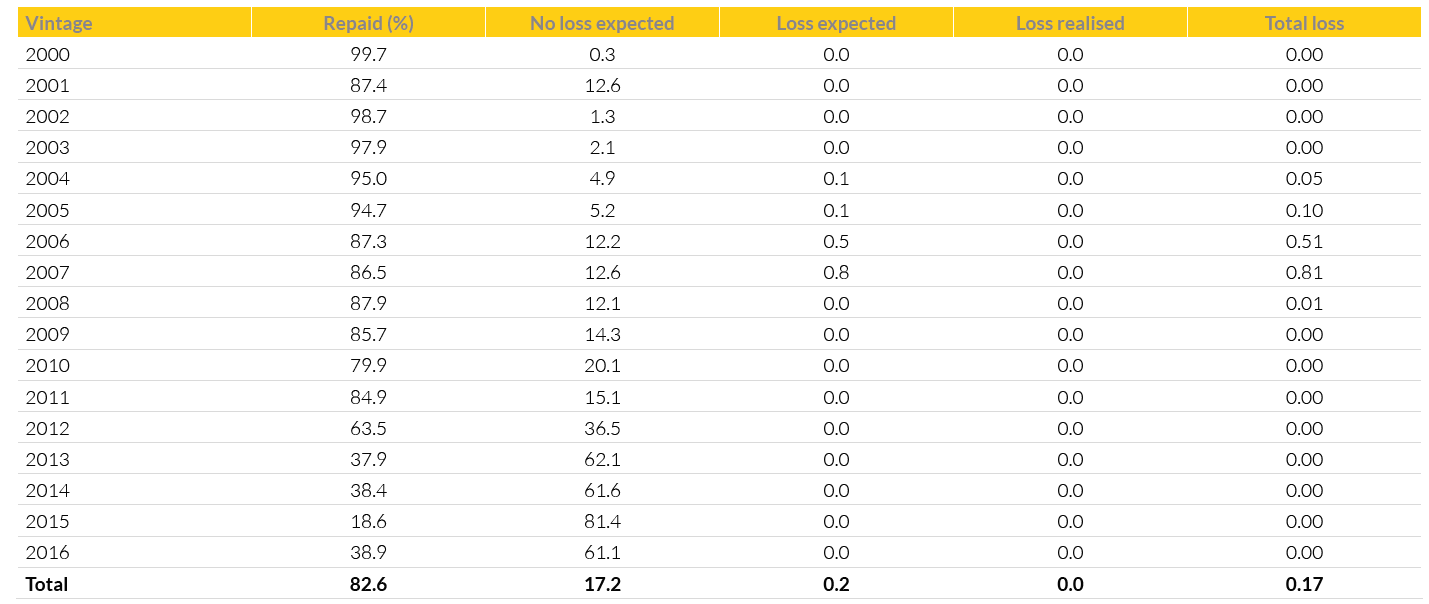This screenshot has height=604, width=1429.
Task: Select the Loss realised column header
Action: click(x=1070, y=23)
